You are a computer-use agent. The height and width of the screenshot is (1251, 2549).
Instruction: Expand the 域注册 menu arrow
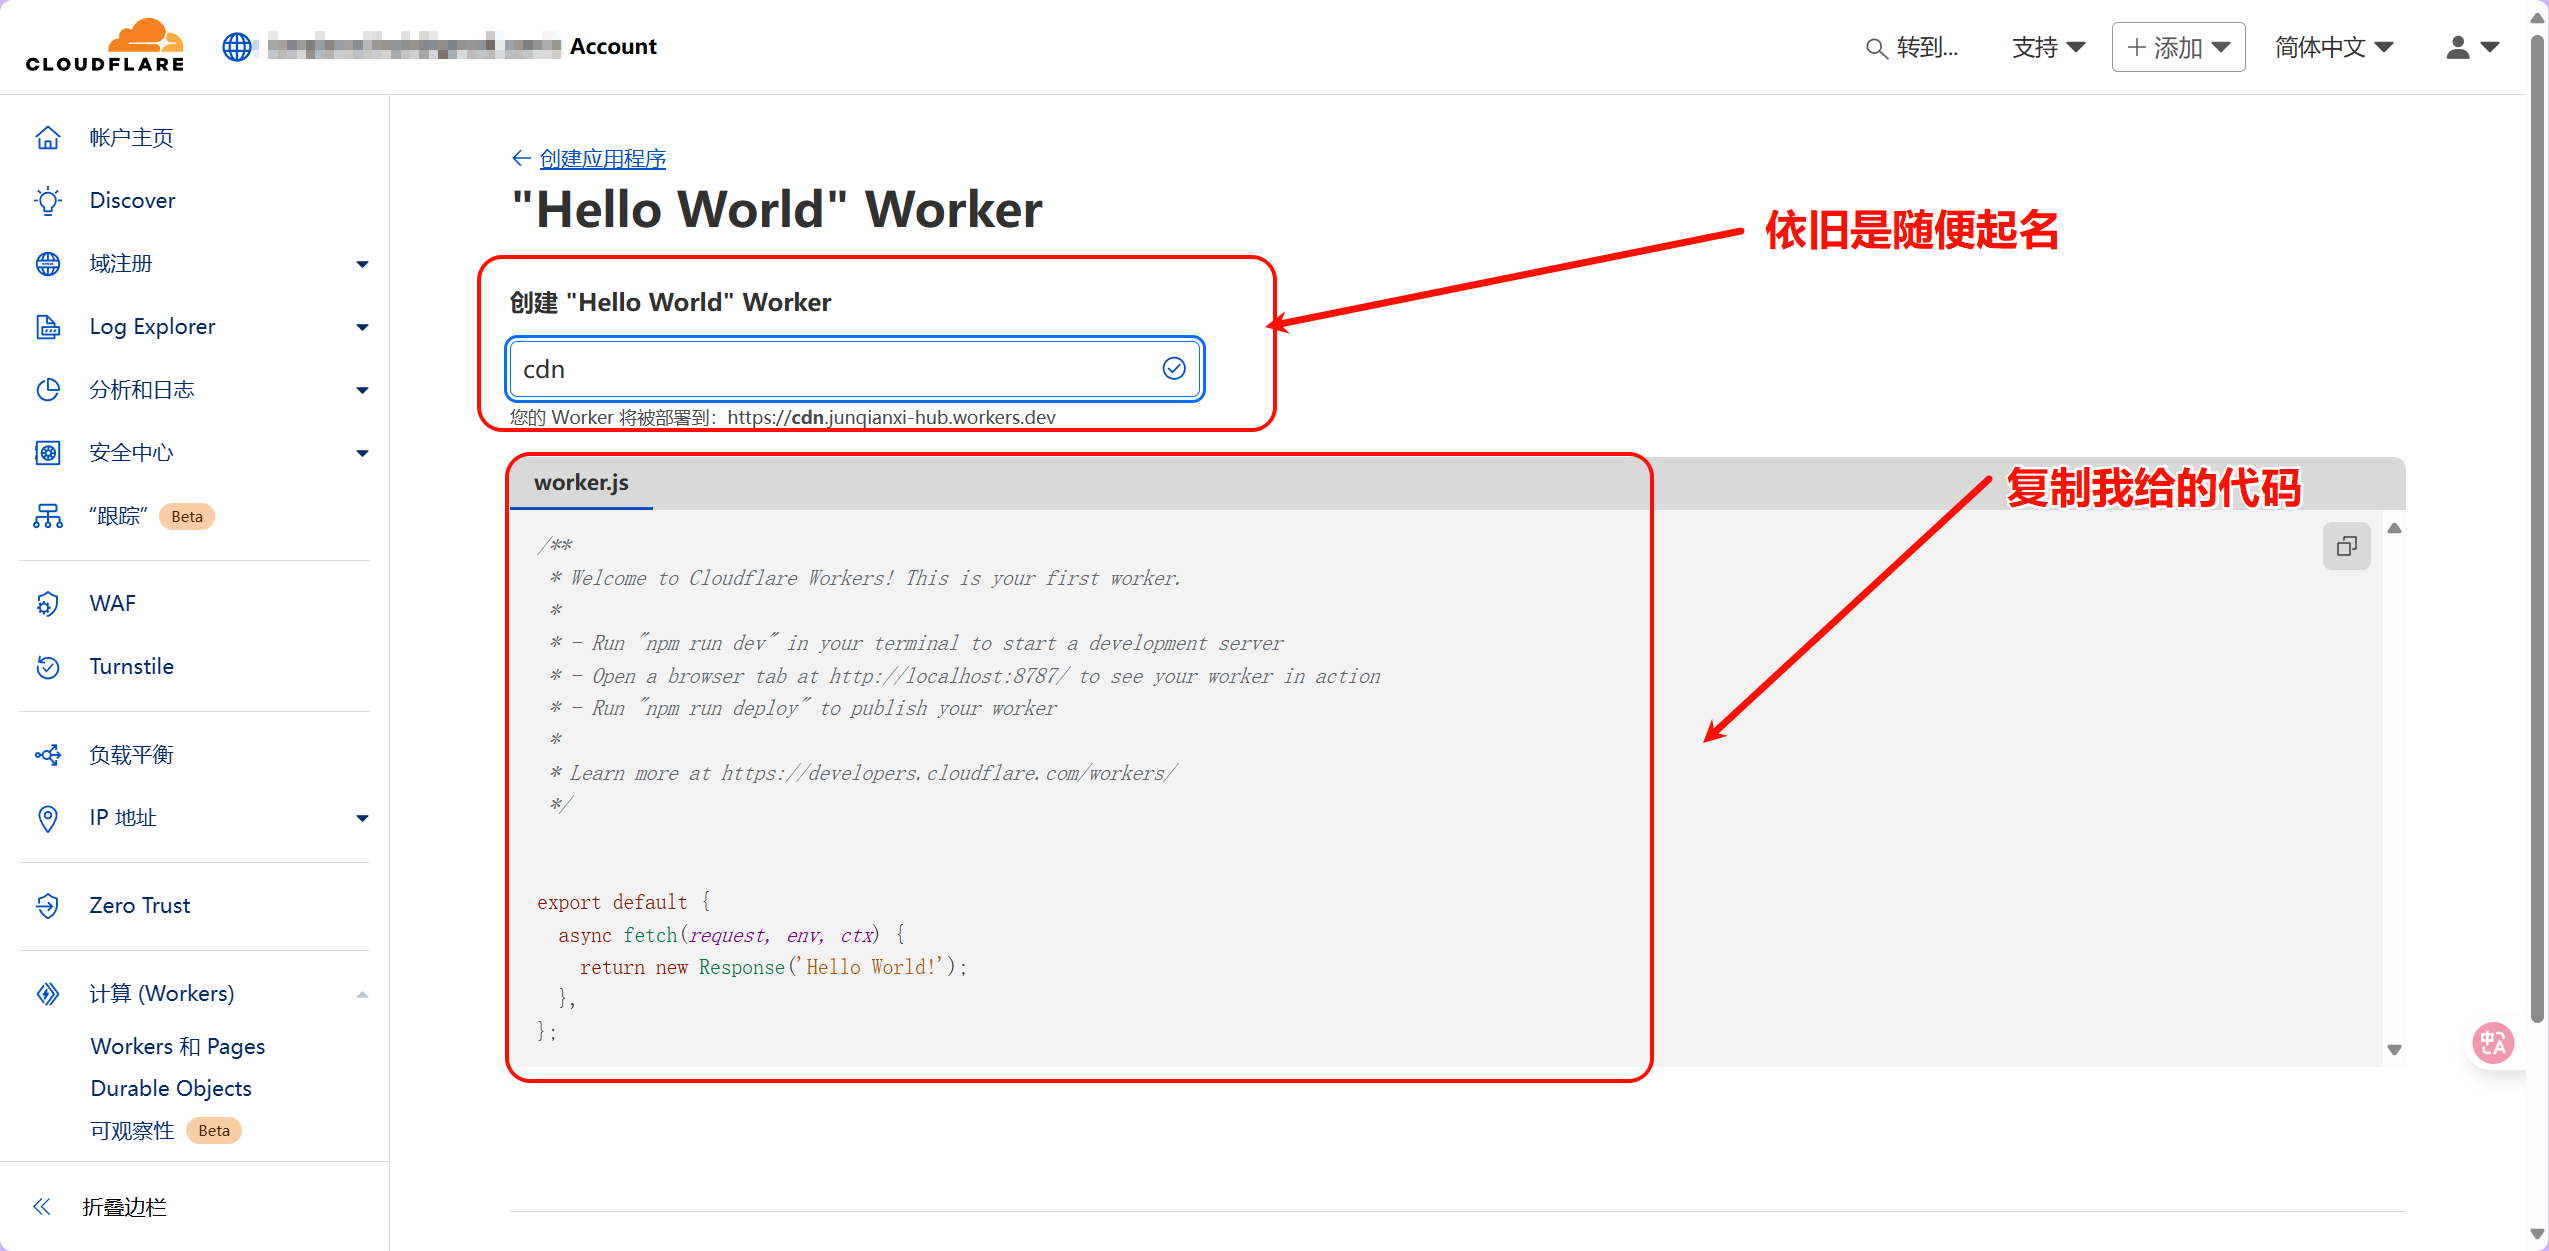coord(362,264)
